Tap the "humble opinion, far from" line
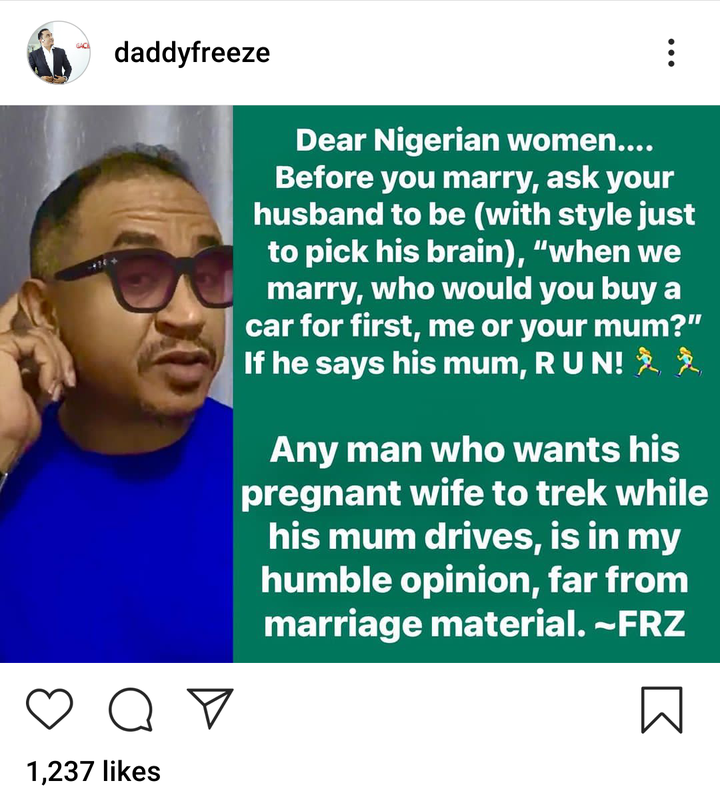The height and width of the screenshot is (793, 720). pos(474,580)
